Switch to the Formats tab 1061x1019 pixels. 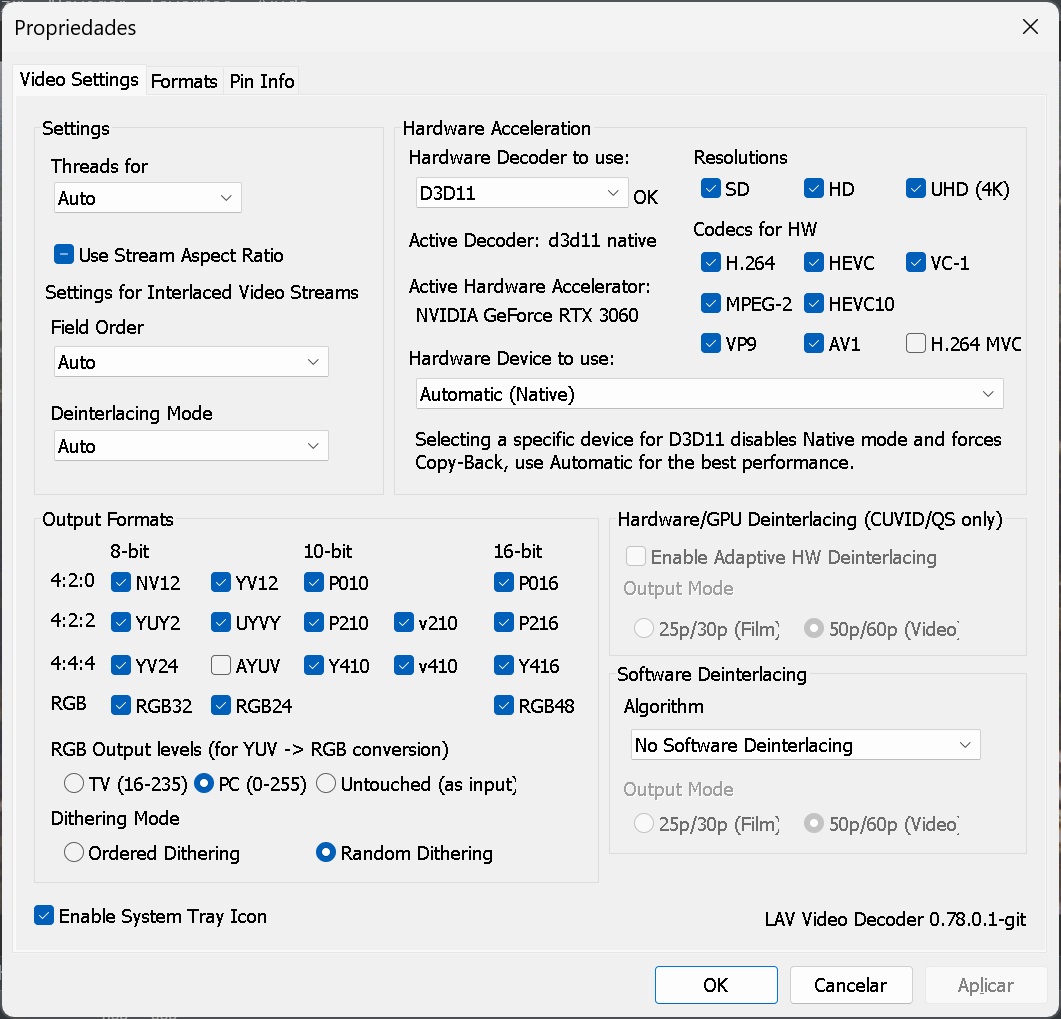point(184,82)
